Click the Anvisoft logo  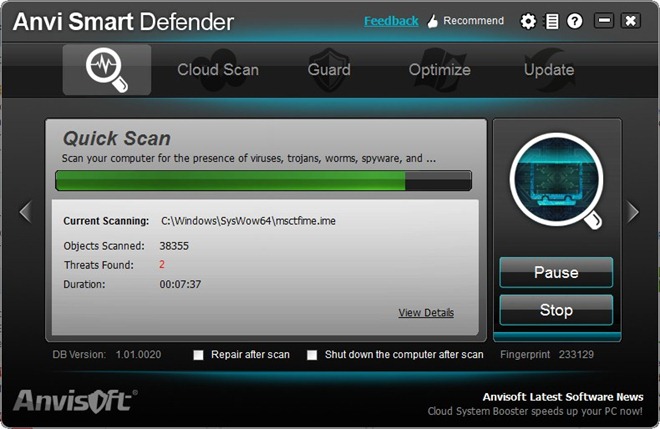tap(75, 400)
